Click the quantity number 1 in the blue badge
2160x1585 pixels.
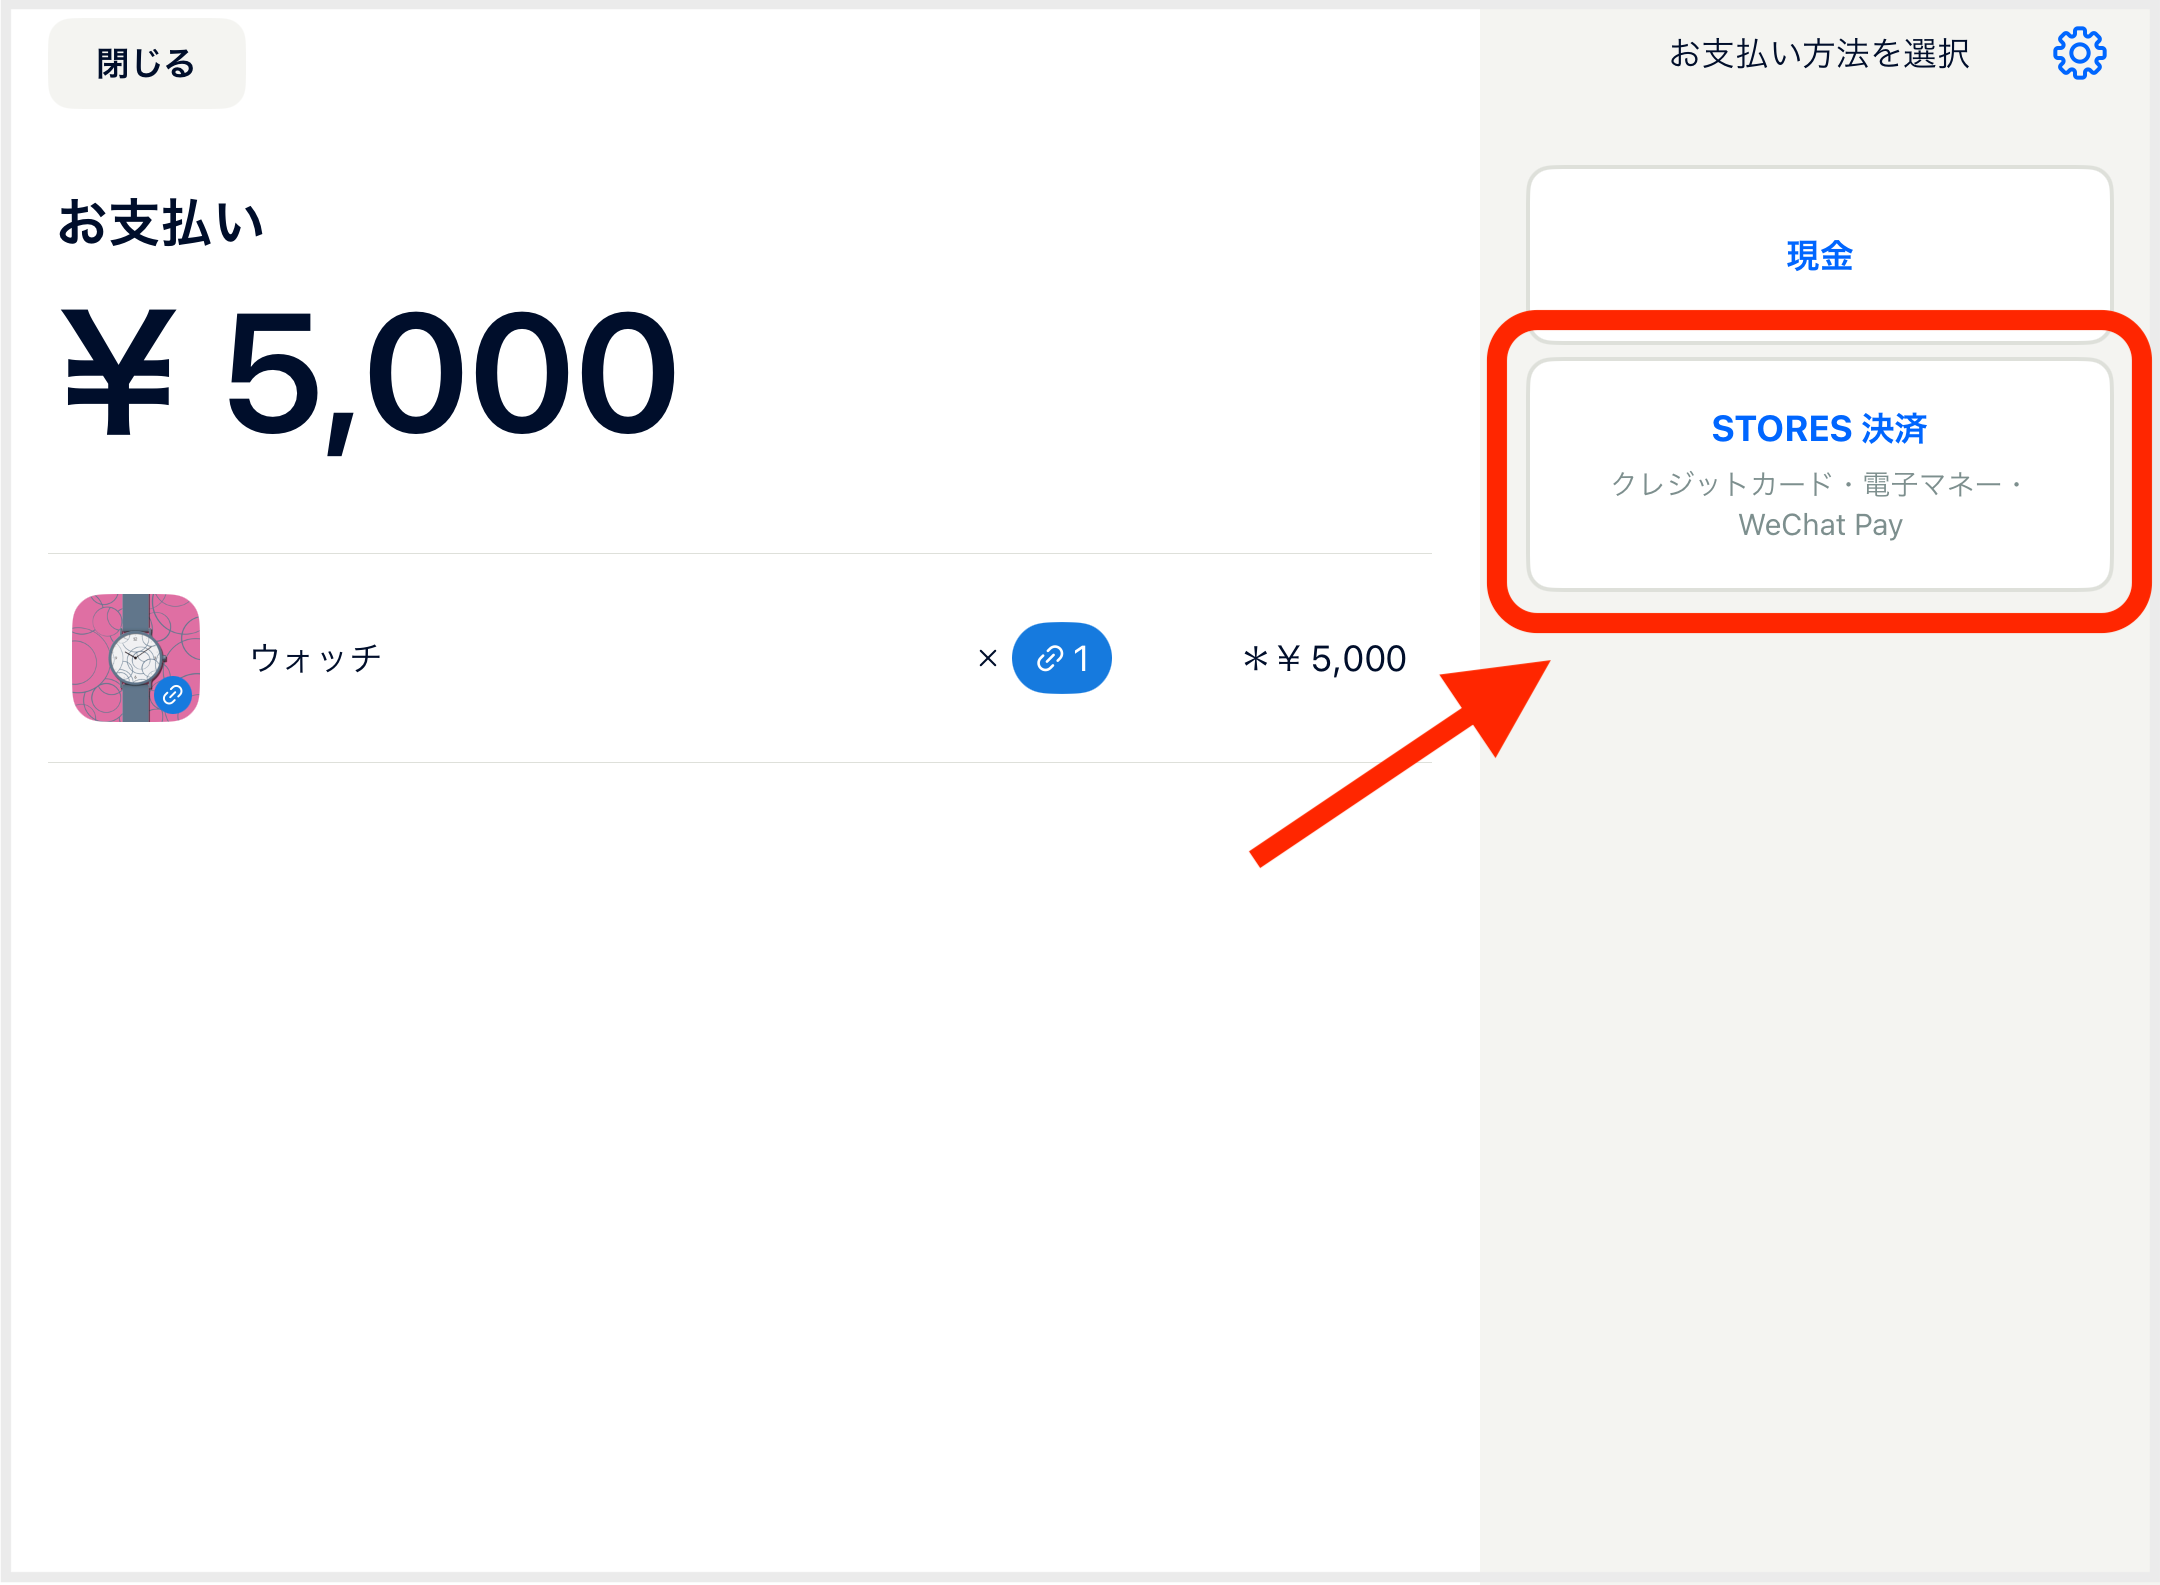[x=1081, y=658]
